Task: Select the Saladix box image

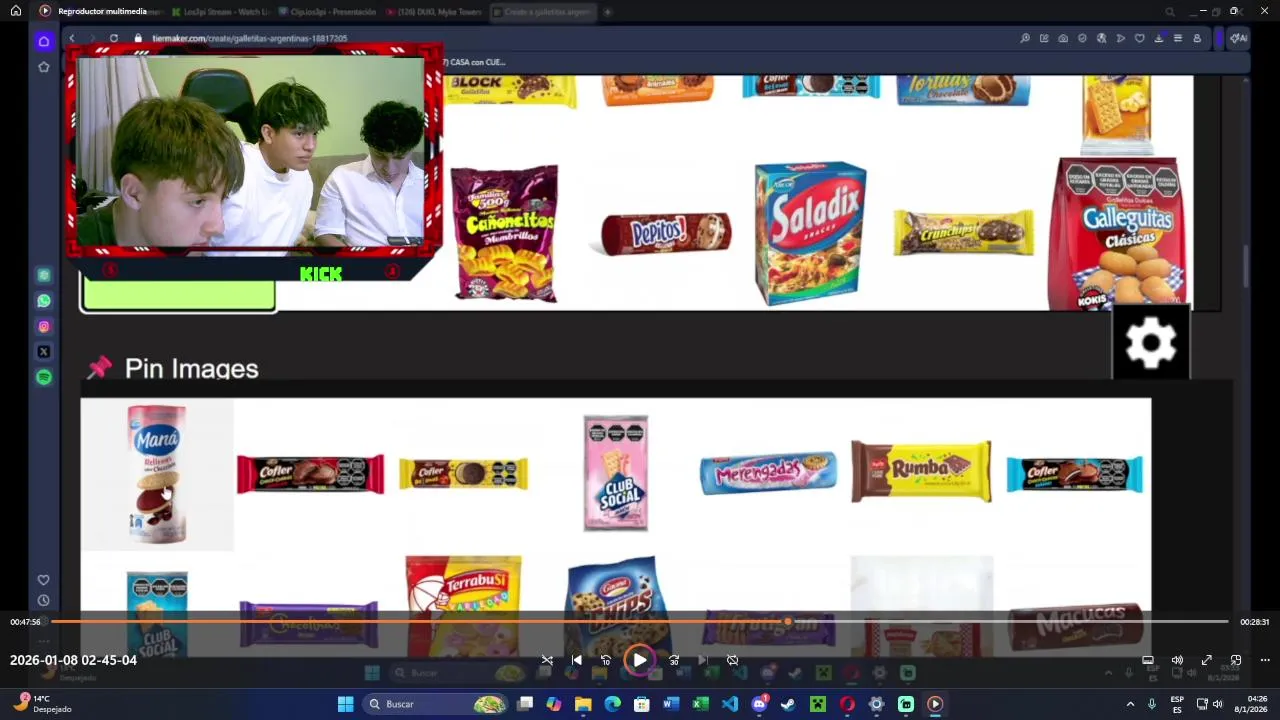Action: click(x=810, y=233)
